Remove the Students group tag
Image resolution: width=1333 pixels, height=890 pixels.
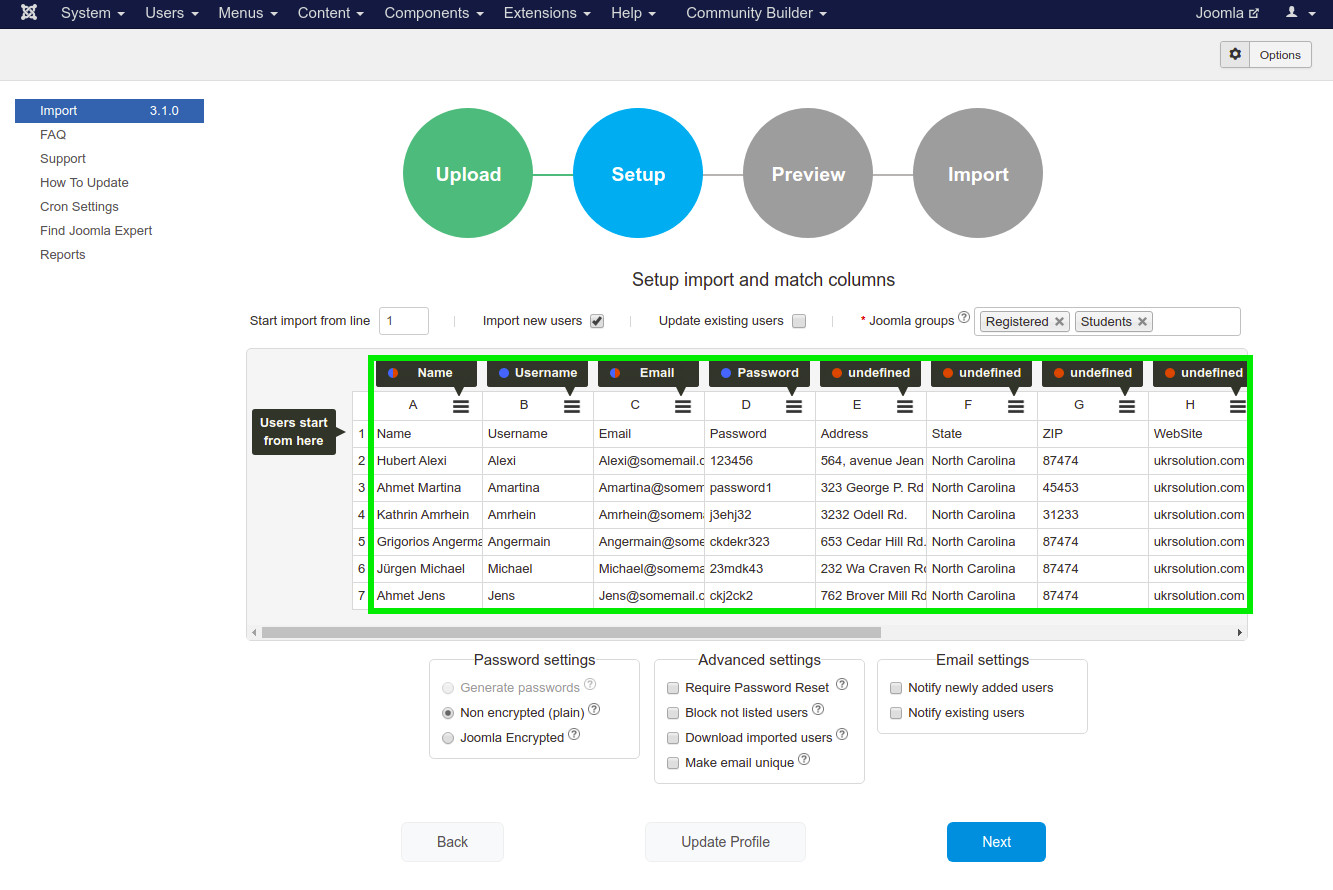pos(1142,322)
